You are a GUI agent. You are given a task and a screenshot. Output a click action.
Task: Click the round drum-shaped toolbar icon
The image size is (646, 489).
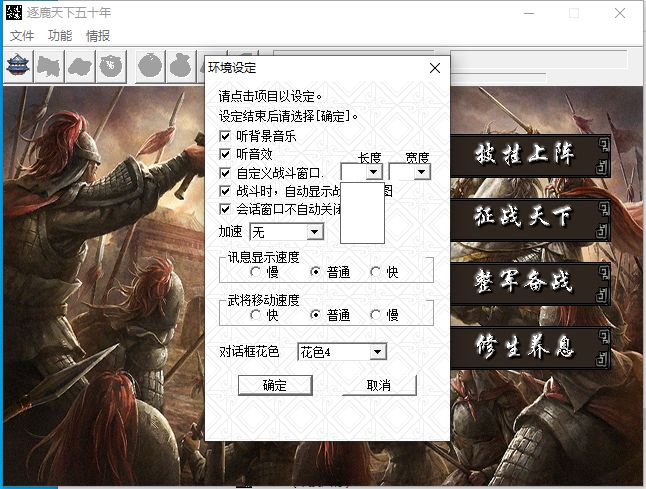click(111, 66)
